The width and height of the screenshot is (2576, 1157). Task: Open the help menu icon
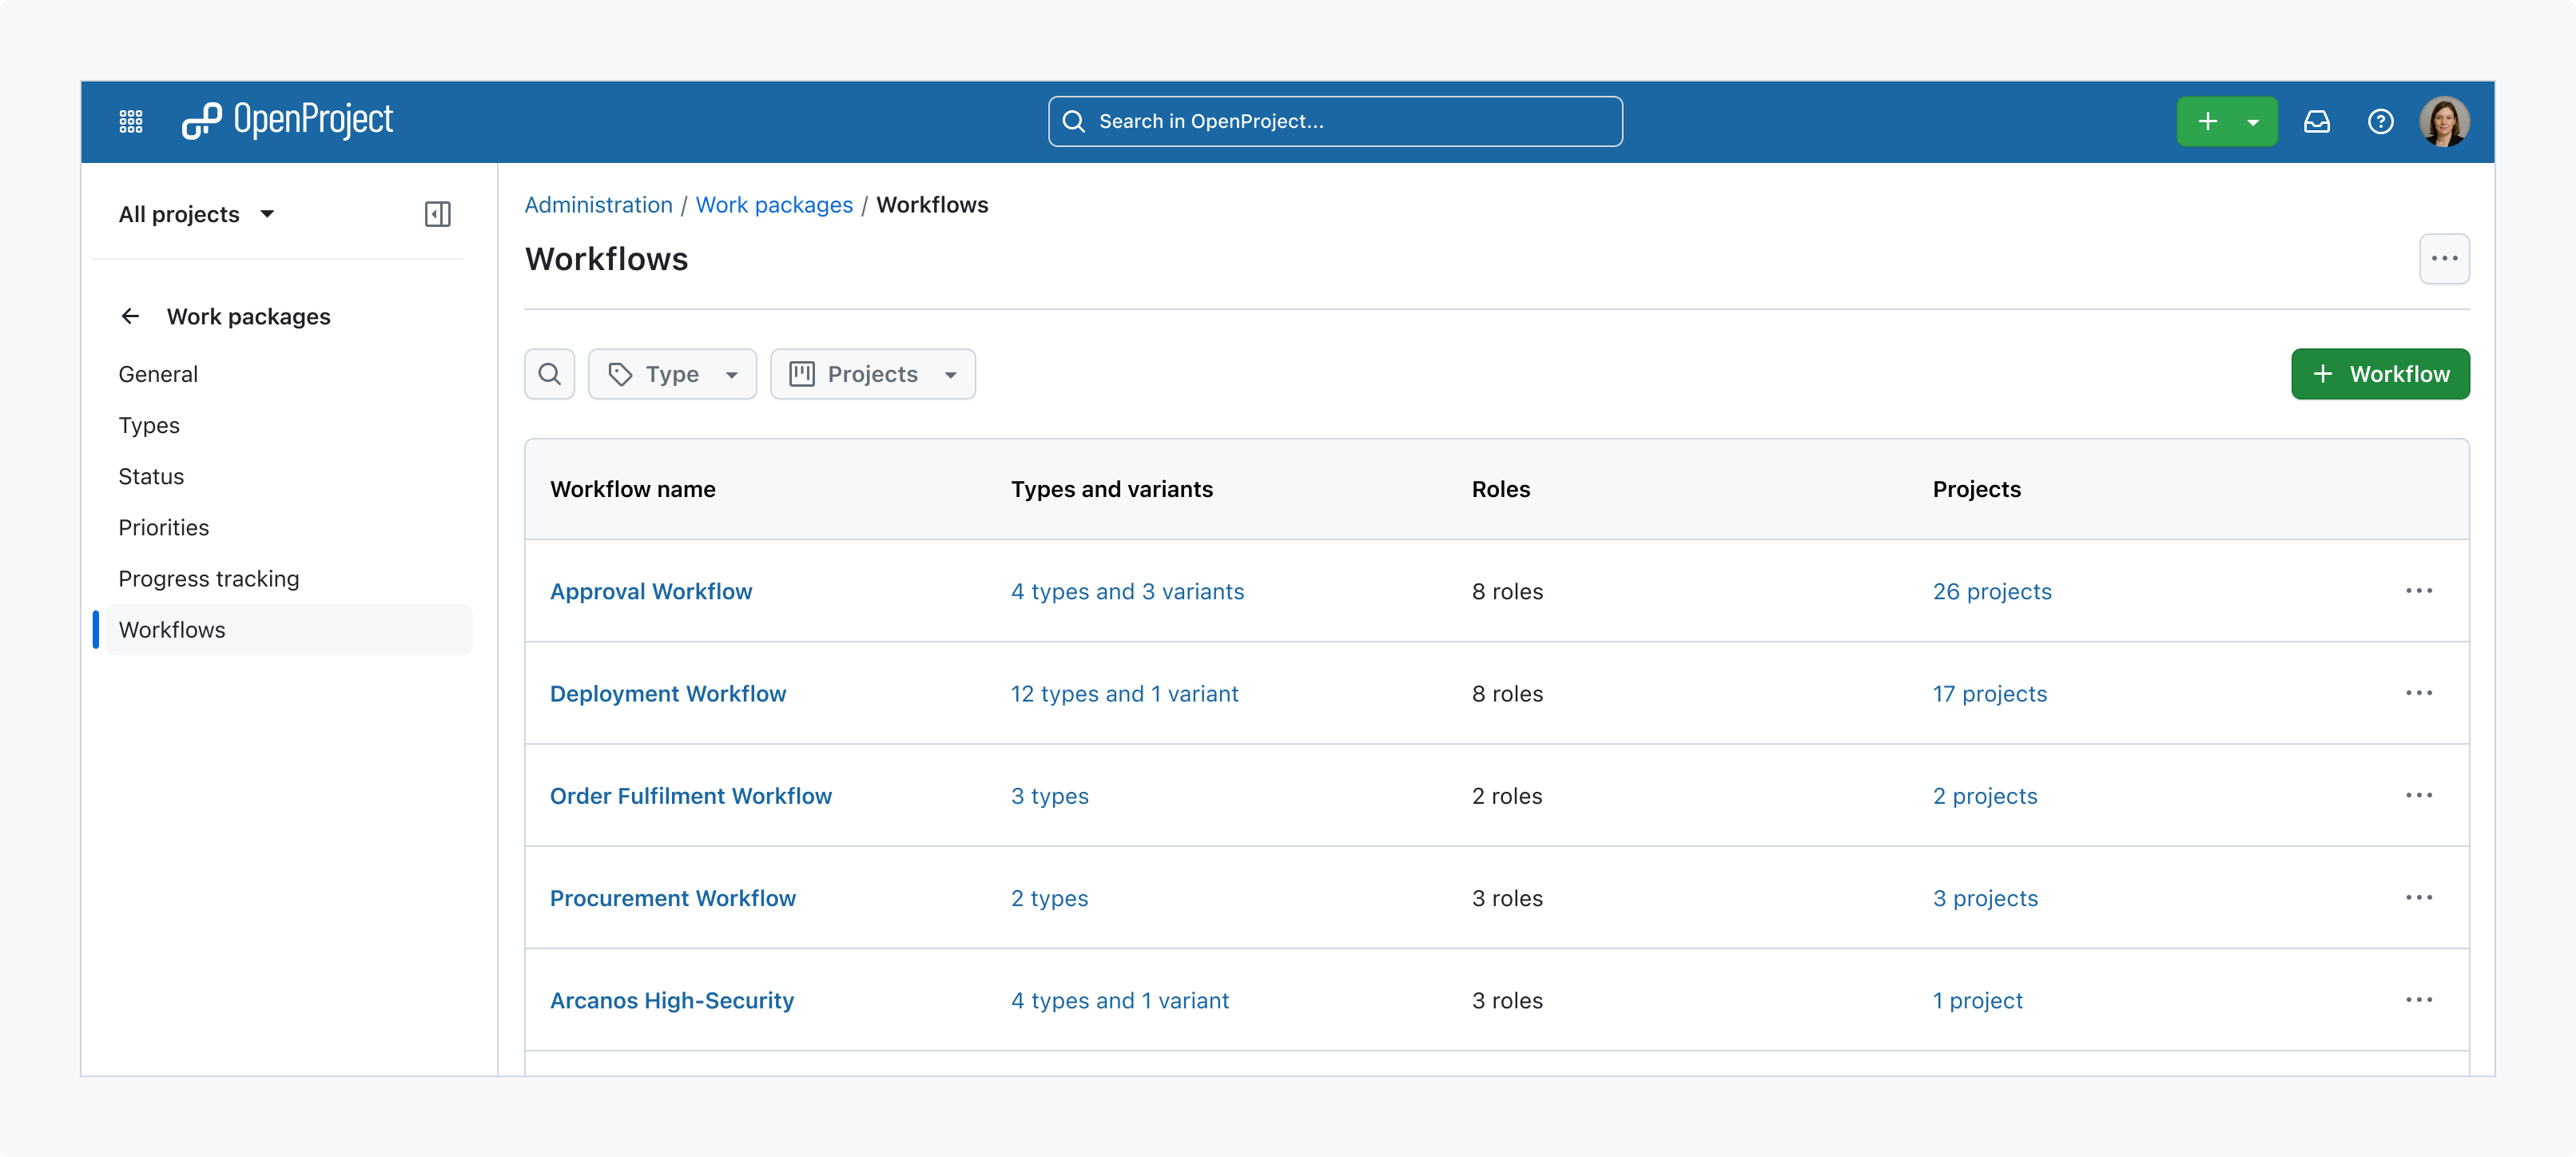(x=2380, y=121)
